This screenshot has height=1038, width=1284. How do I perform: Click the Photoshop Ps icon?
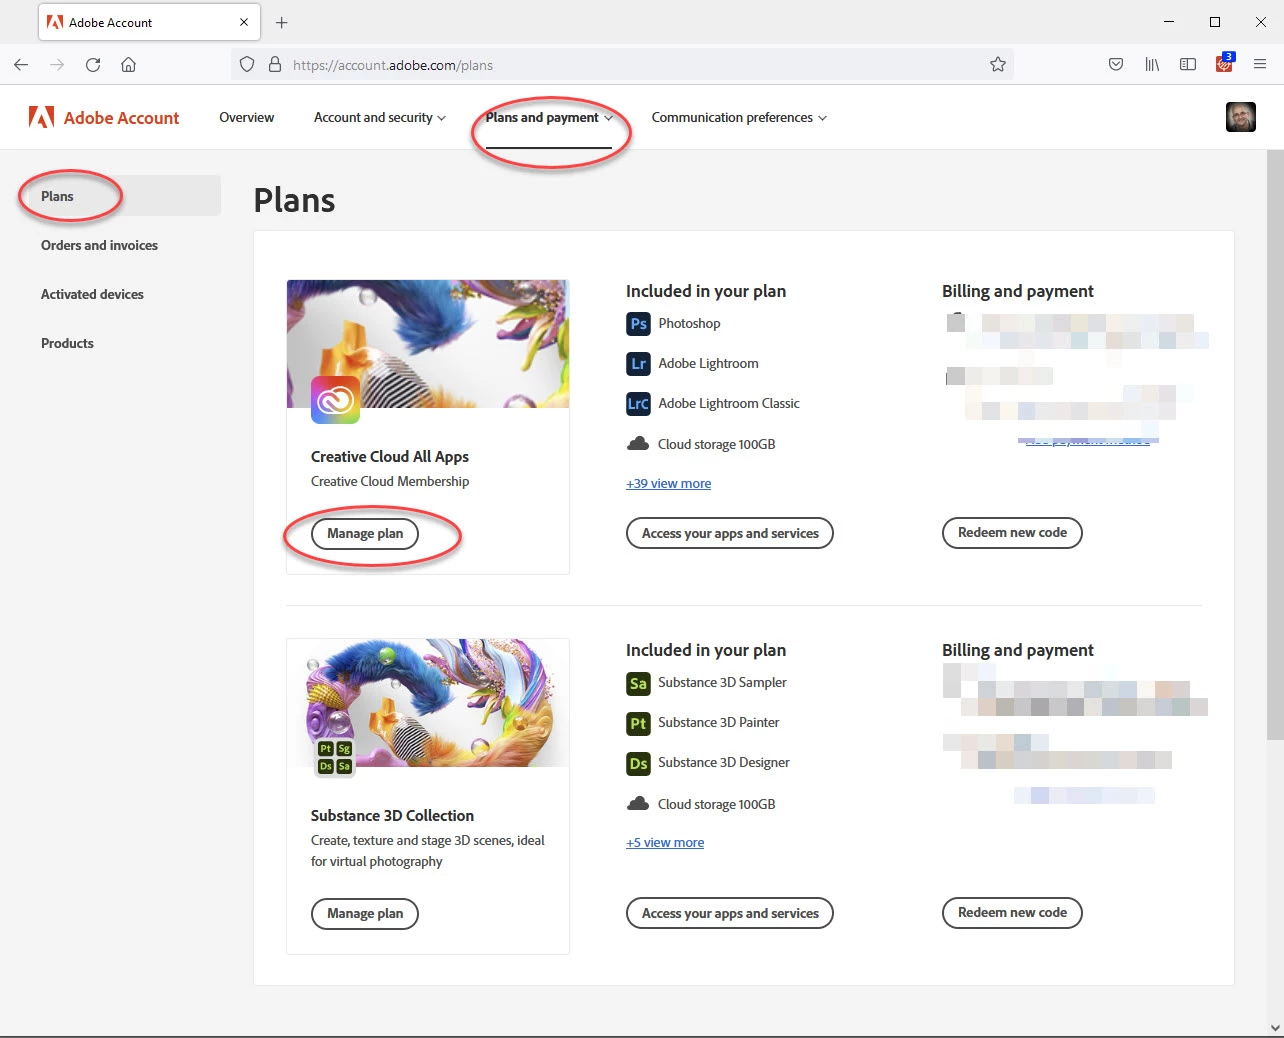pos(638,324)
